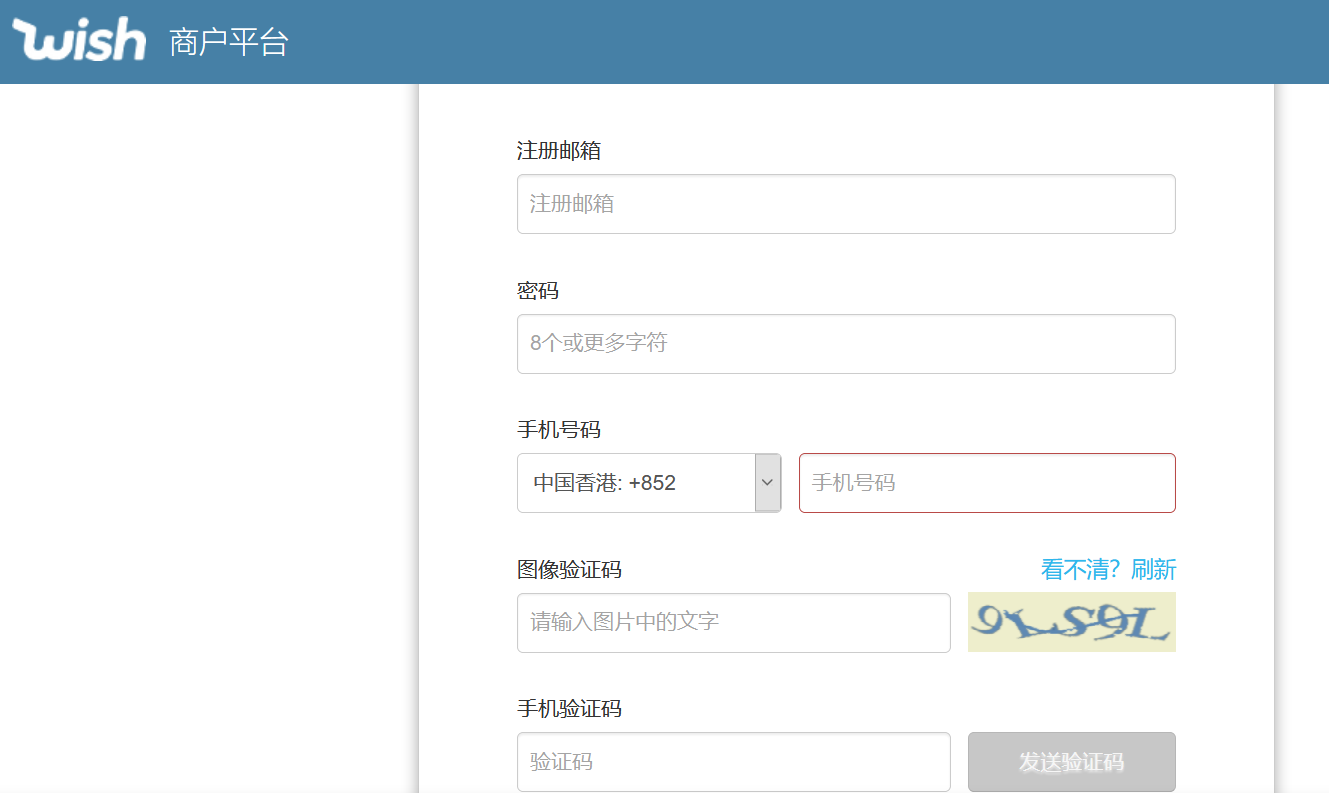Focus the 注册邮箱 email input field

(845, 204)
